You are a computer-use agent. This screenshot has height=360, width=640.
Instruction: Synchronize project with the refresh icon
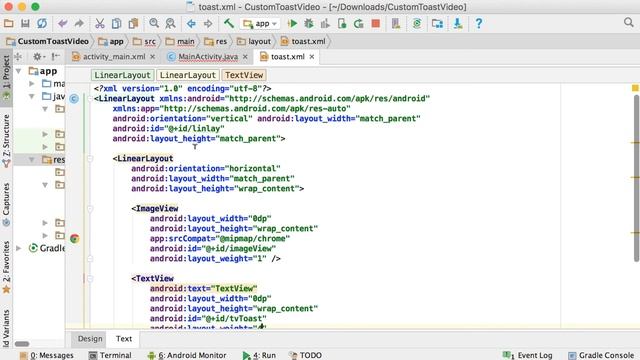click(x=42, y=24)
